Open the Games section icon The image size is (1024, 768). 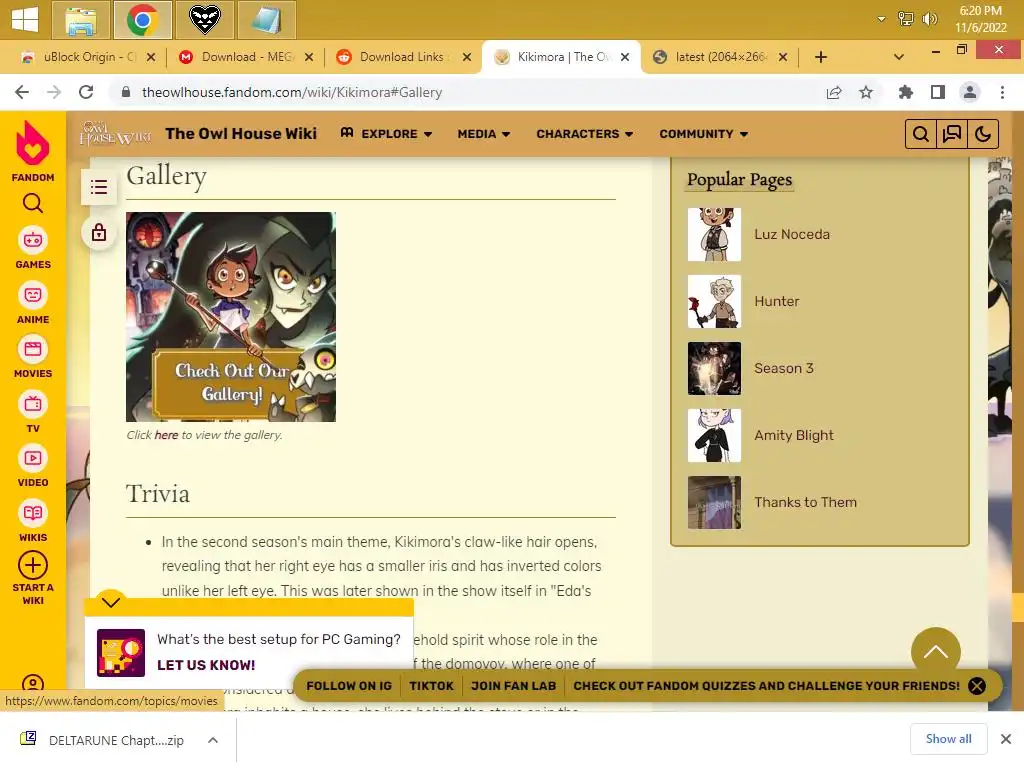point(33,240)
